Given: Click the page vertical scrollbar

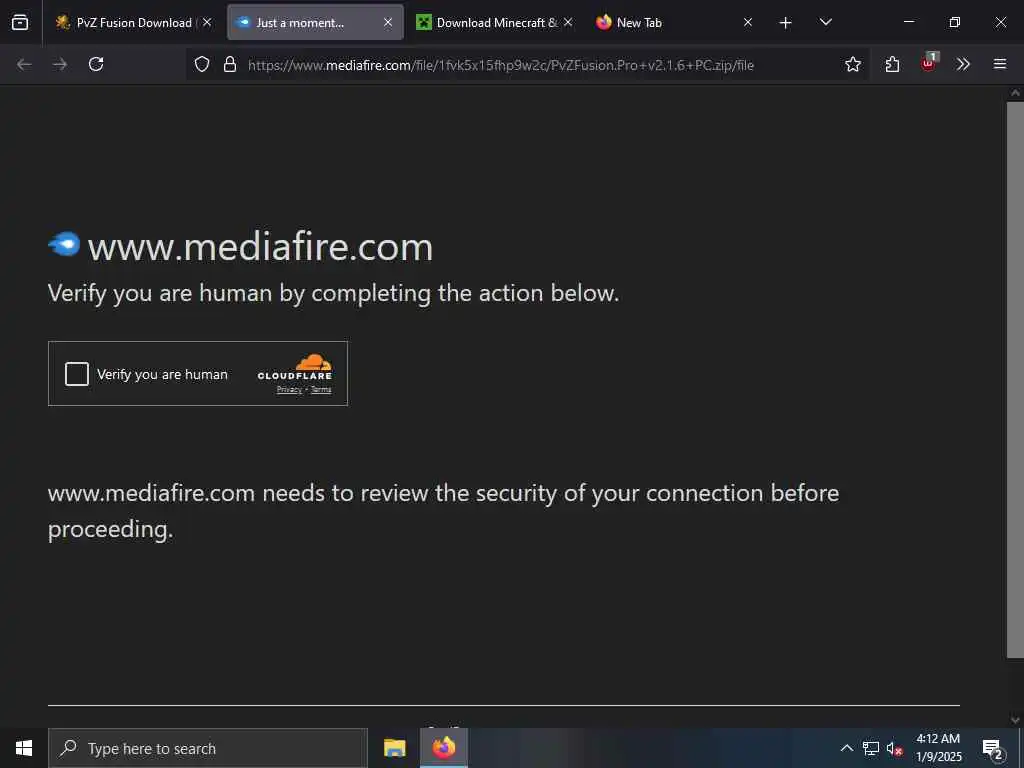Looking at the screenshot, I should point(1015,380).
